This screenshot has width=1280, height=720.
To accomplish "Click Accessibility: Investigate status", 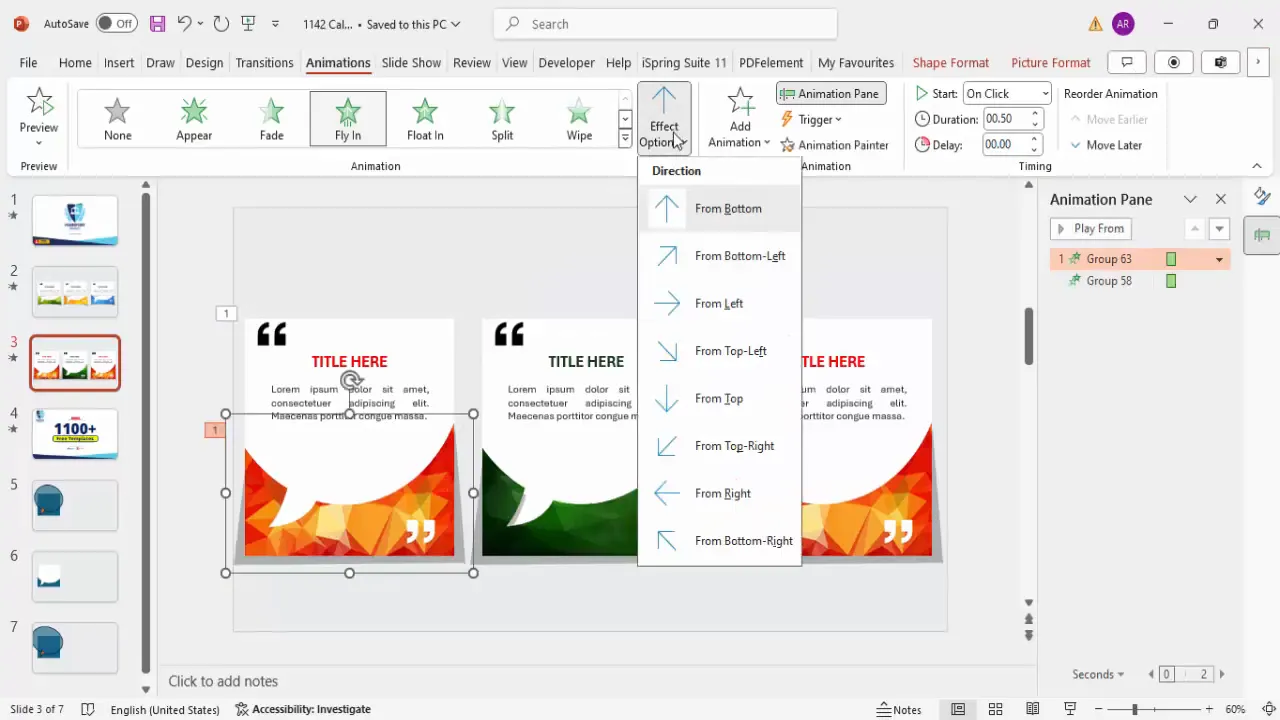I will (303, 709).
